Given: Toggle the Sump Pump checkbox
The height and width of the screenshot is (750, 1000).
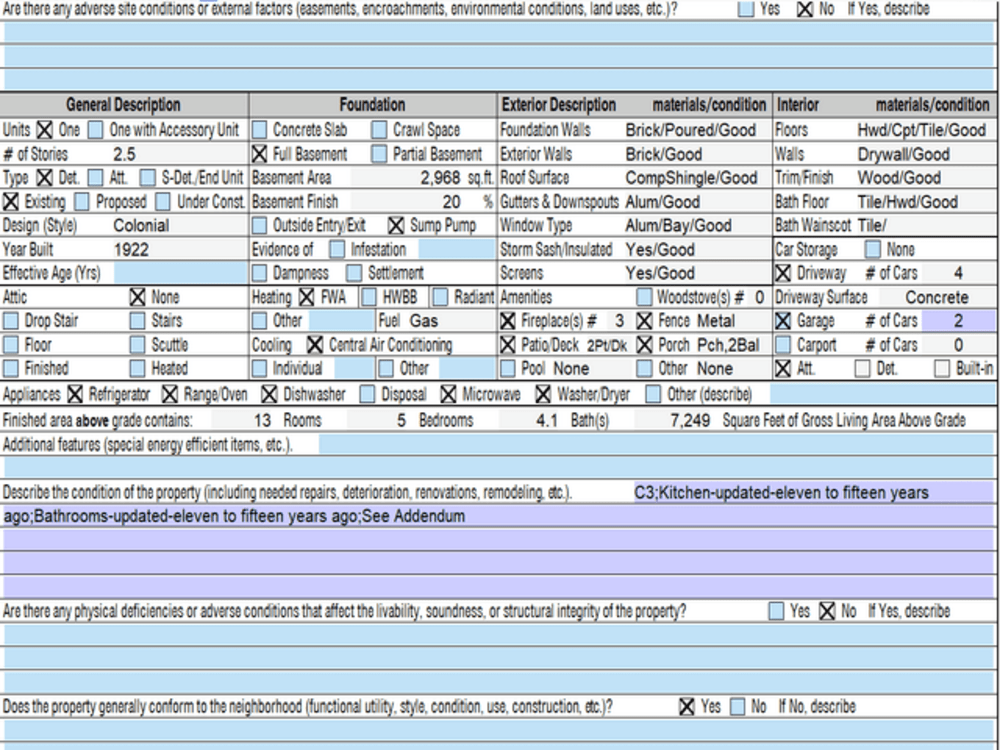Looking at the screenshot, I should [x=396, y=225].
